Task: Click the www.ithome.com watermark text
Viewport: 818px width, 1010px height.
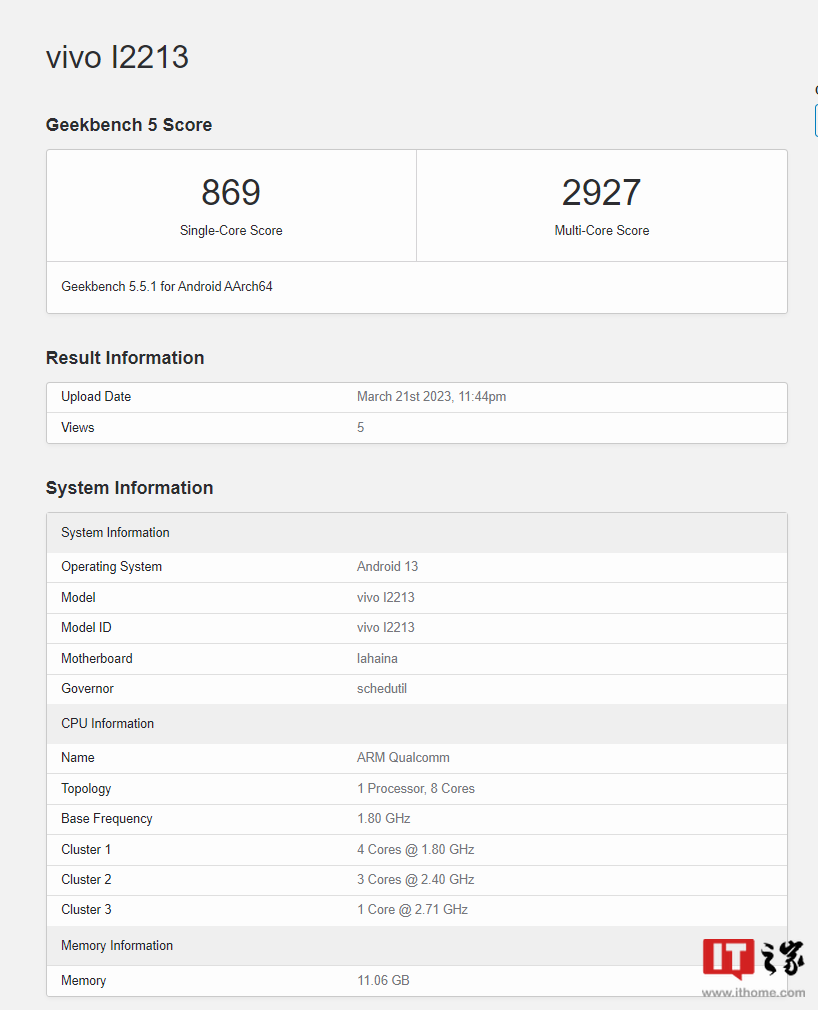Action: (x=753, y=992)
